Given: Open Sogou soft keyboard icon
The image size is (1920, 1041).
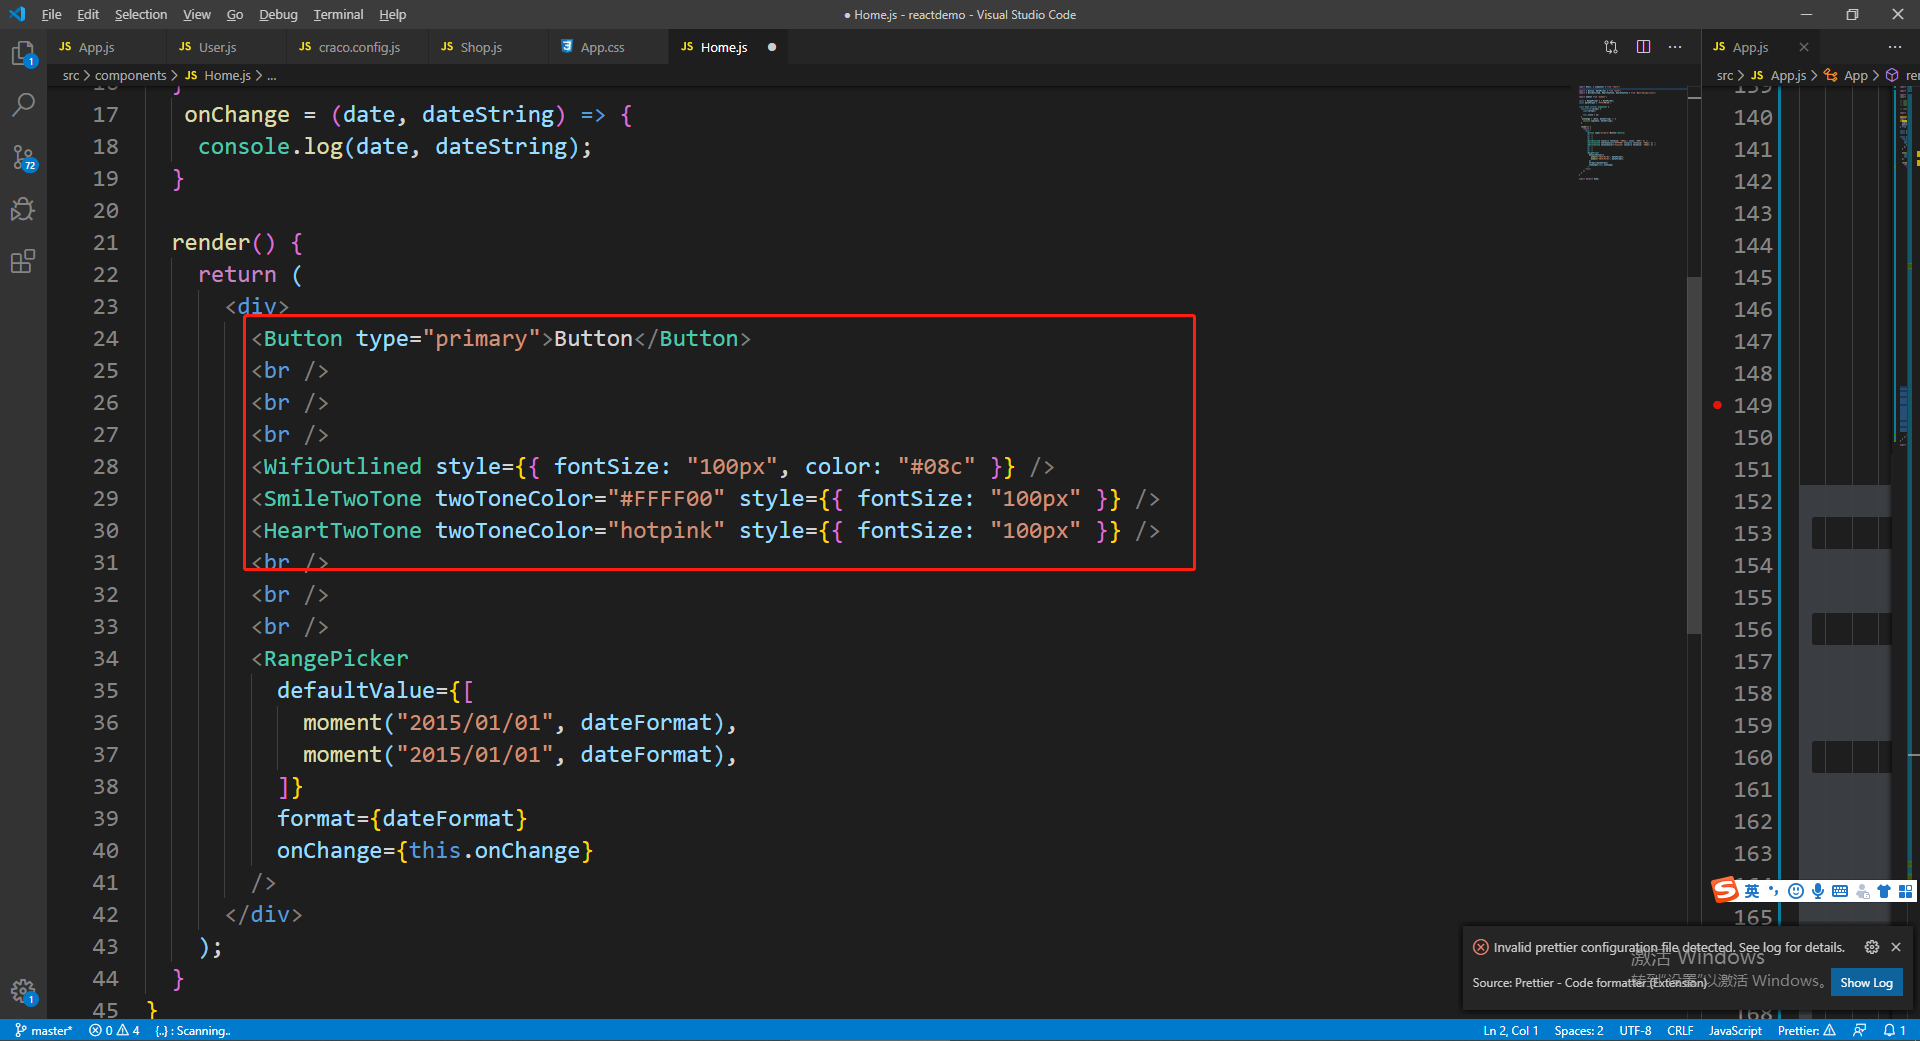Looking at the screenshot, I should pos(1840,891).
